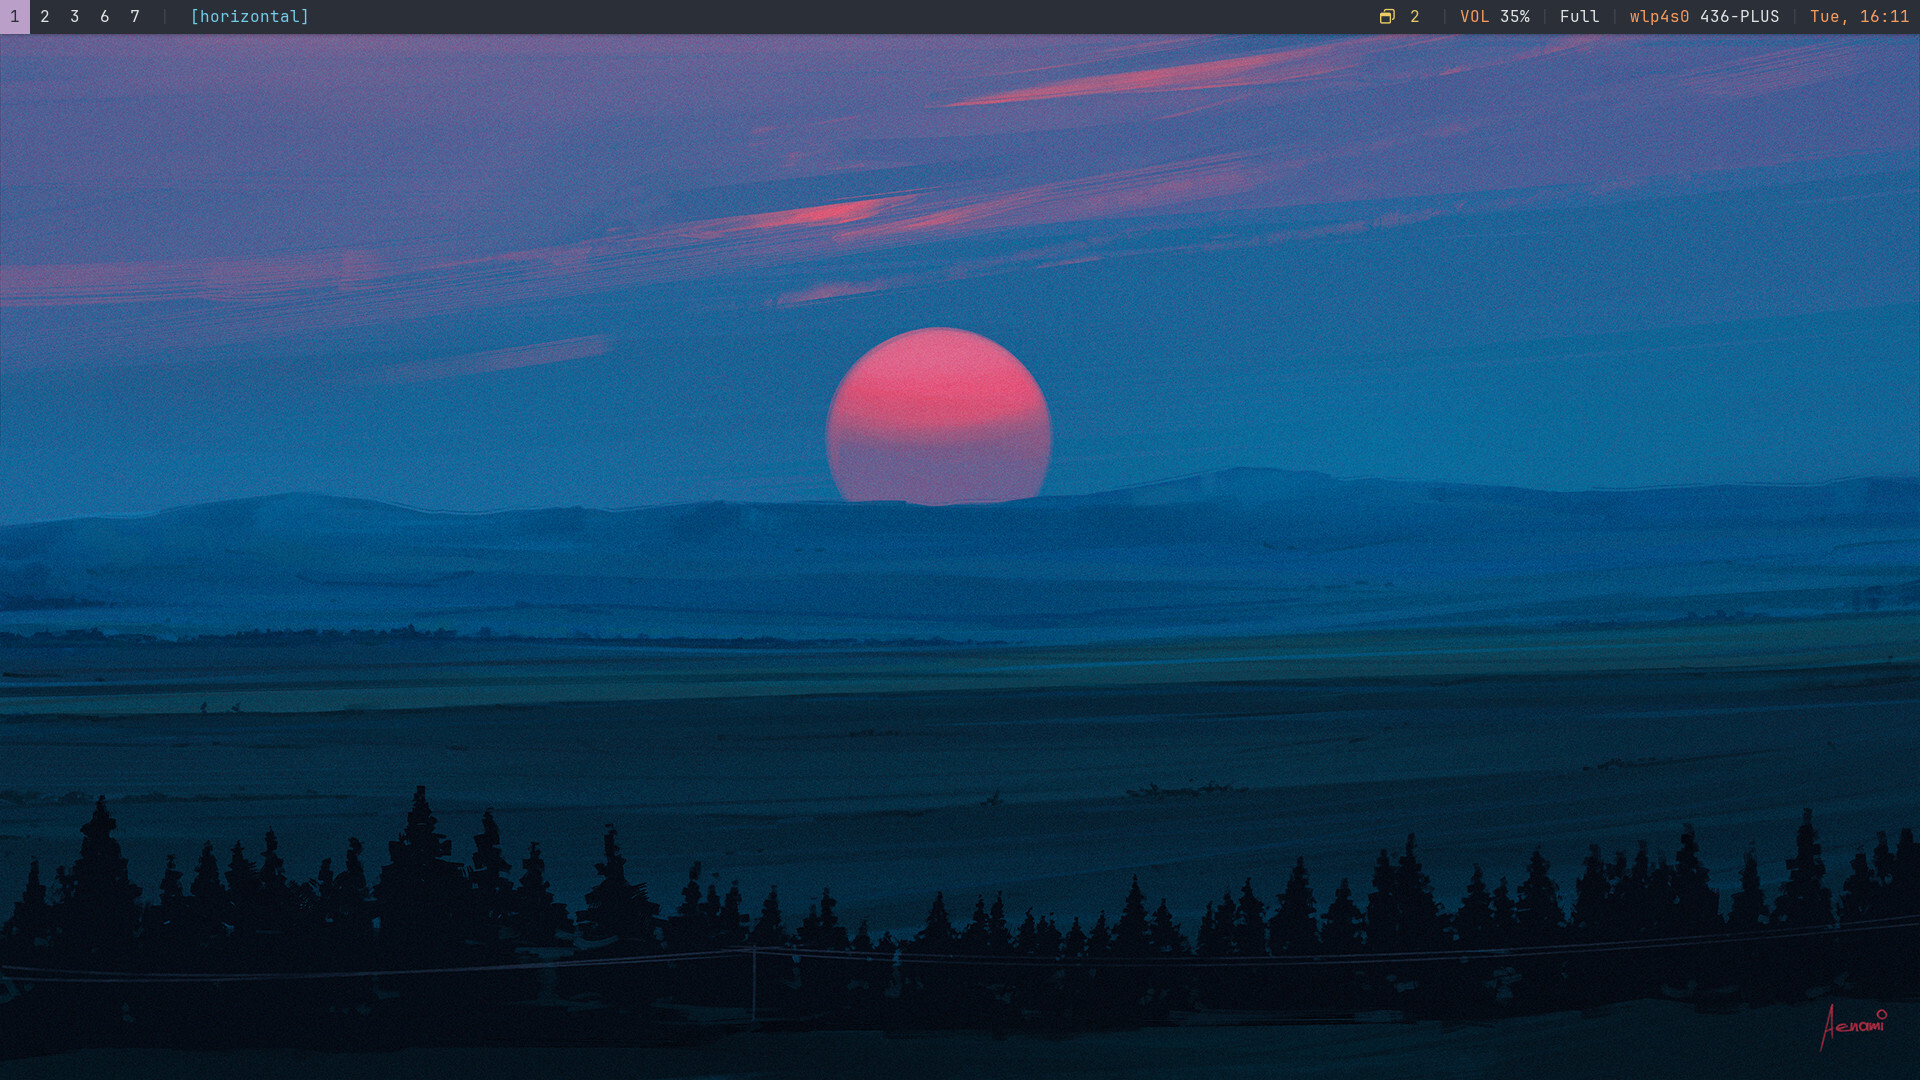Click the VOL label in the bar

[1474, 17]
